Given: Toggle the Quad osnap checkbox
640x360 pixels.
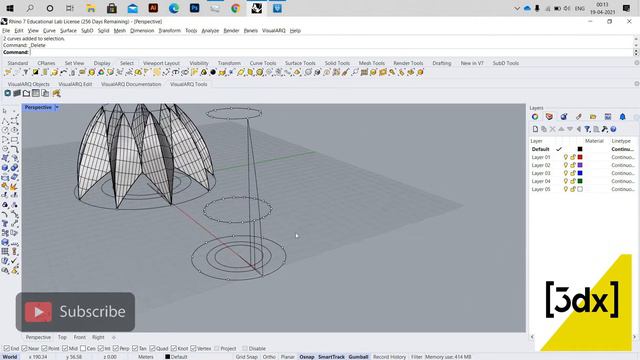Looking at the screenshot, I should click(152, 349).
